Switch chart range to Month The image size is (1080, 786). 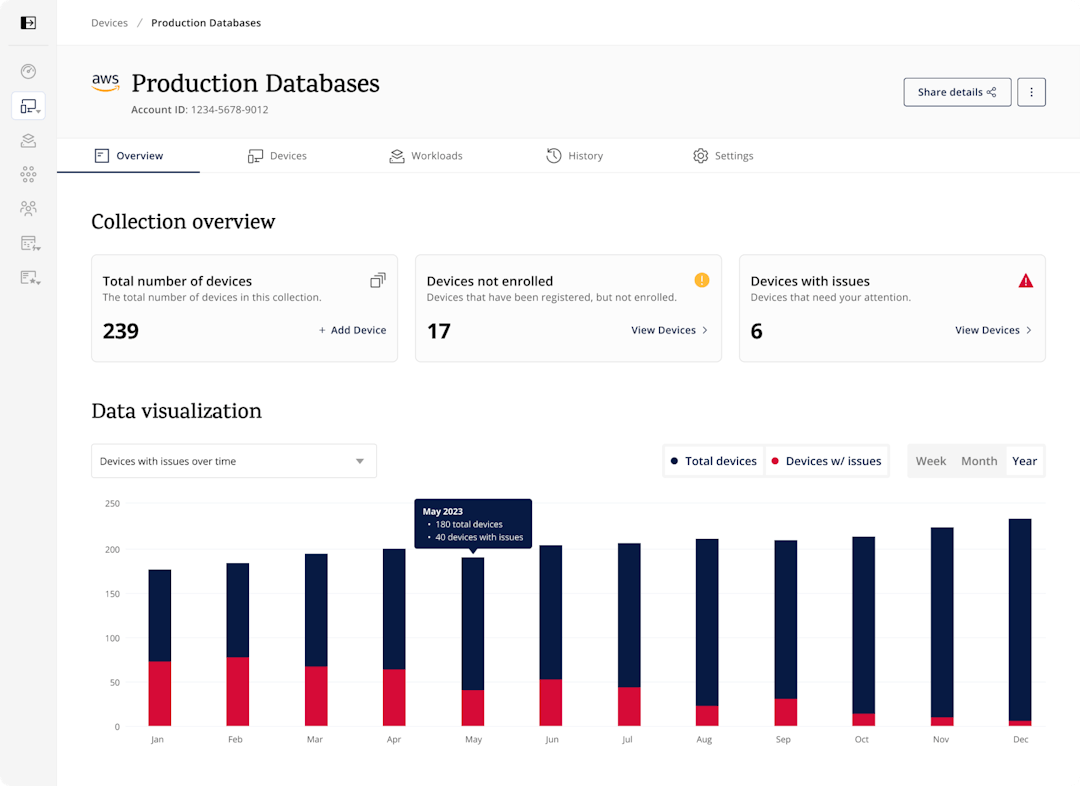coord(978,461)
